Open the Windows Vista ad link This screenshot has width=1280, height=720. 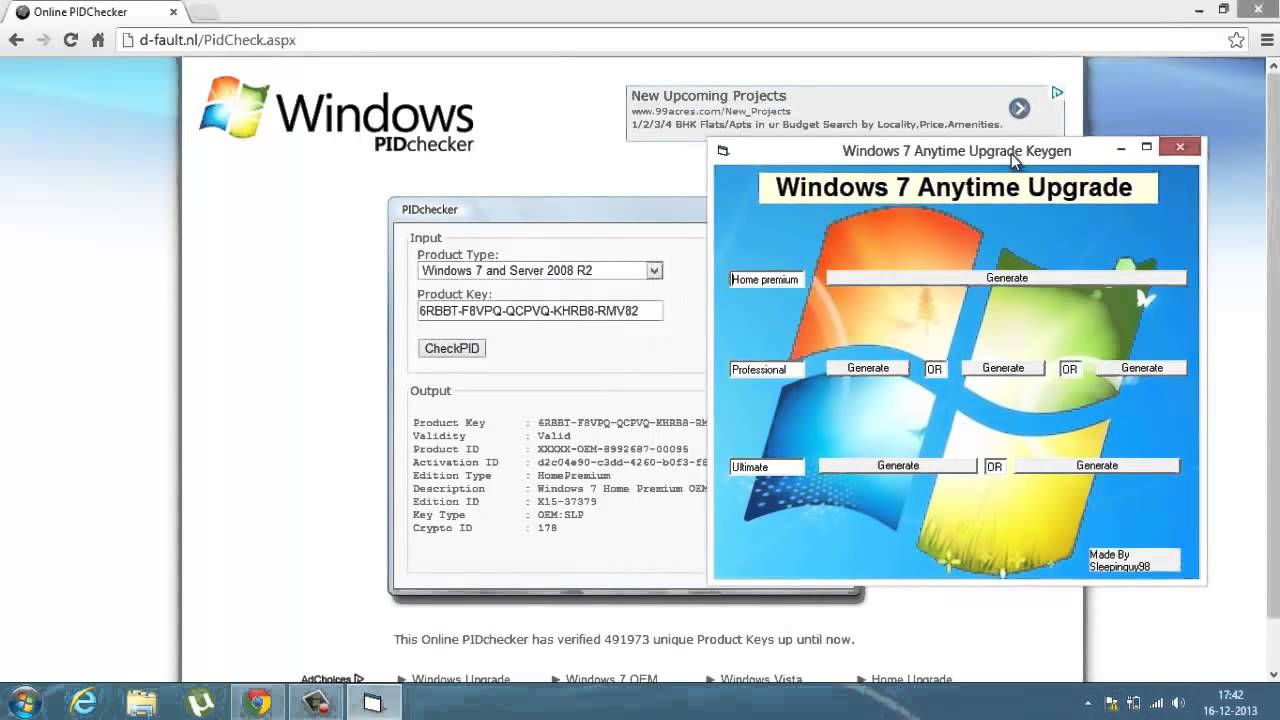(x=761, y=679)
